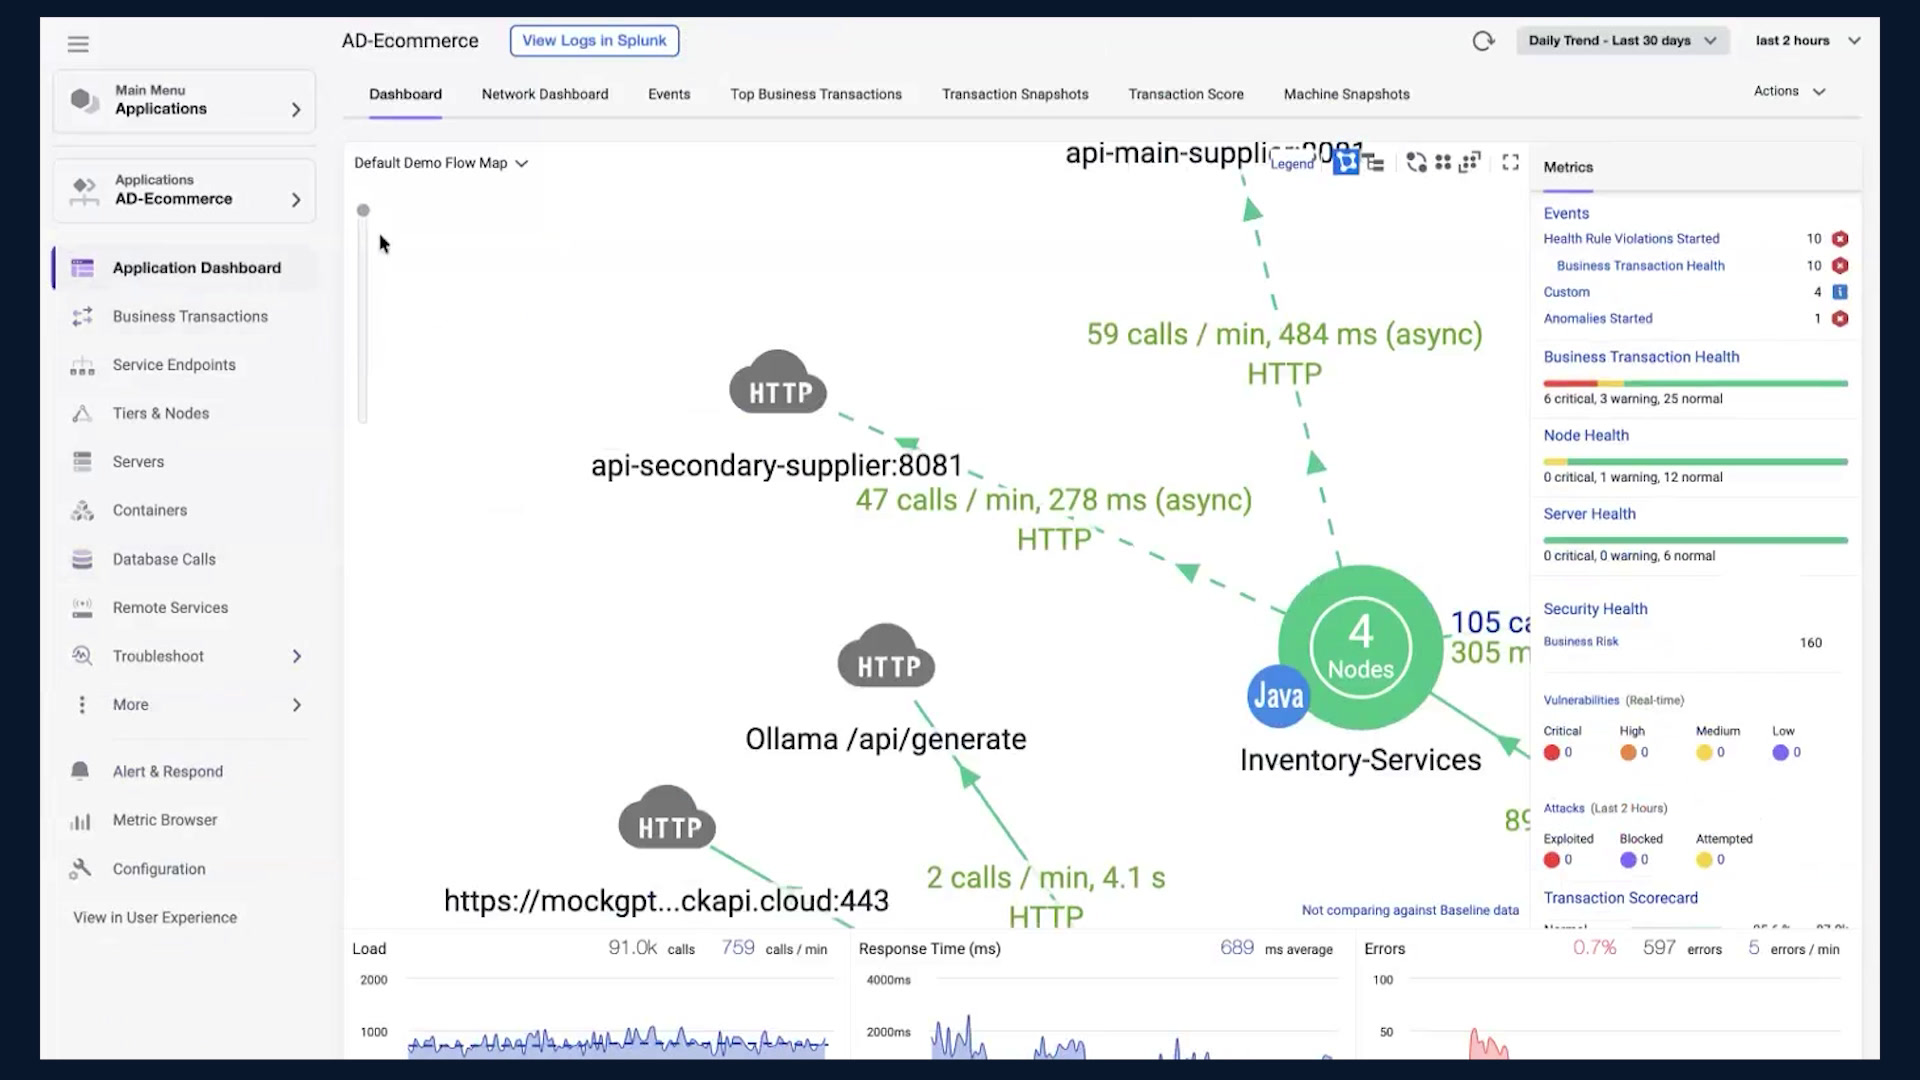Open the Default Demo Flow Map dropdown

[x=441, y=163]
